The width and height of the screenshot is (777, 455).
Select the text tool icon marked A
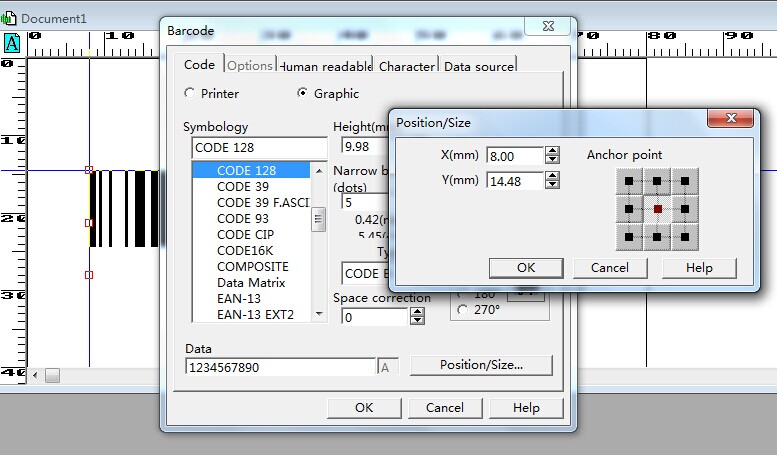(12, 43)
